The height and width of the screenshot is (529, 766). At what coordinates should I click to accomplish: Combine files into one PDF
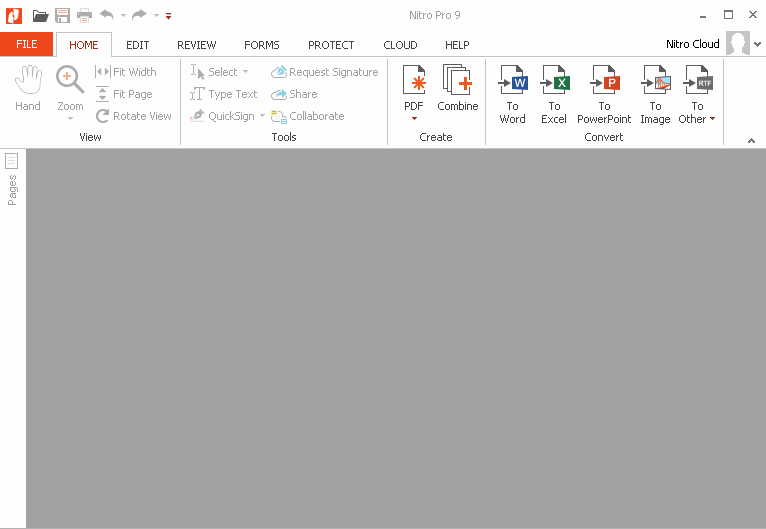tap(458, 88)
